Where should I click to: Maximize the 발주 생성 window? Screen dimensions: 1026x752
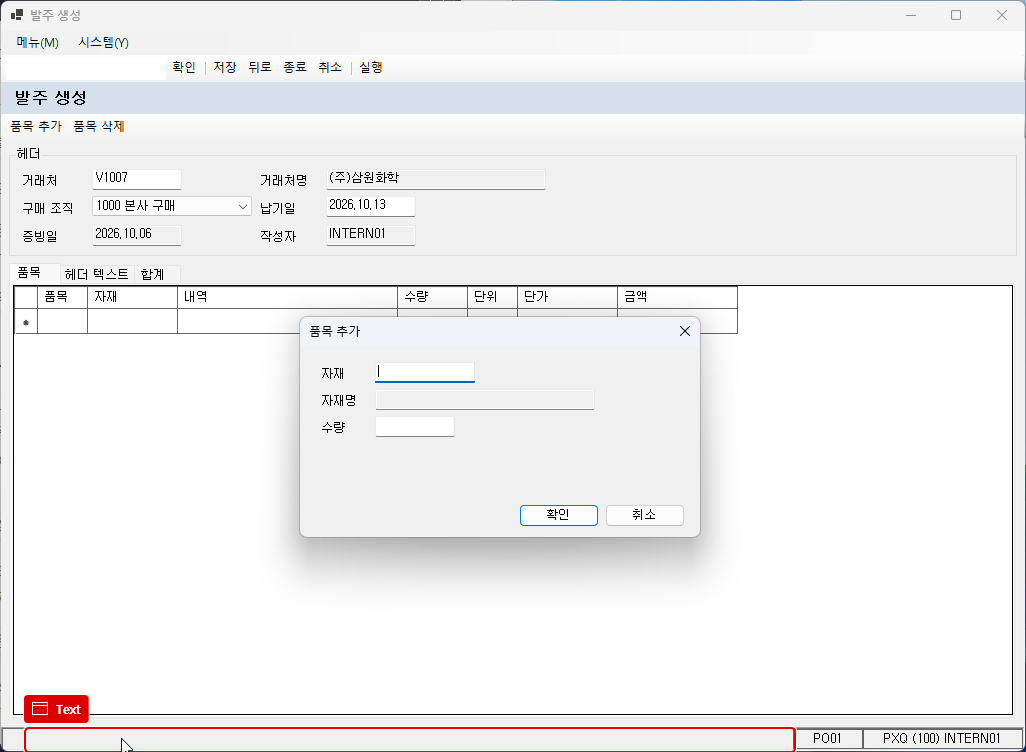956,15
